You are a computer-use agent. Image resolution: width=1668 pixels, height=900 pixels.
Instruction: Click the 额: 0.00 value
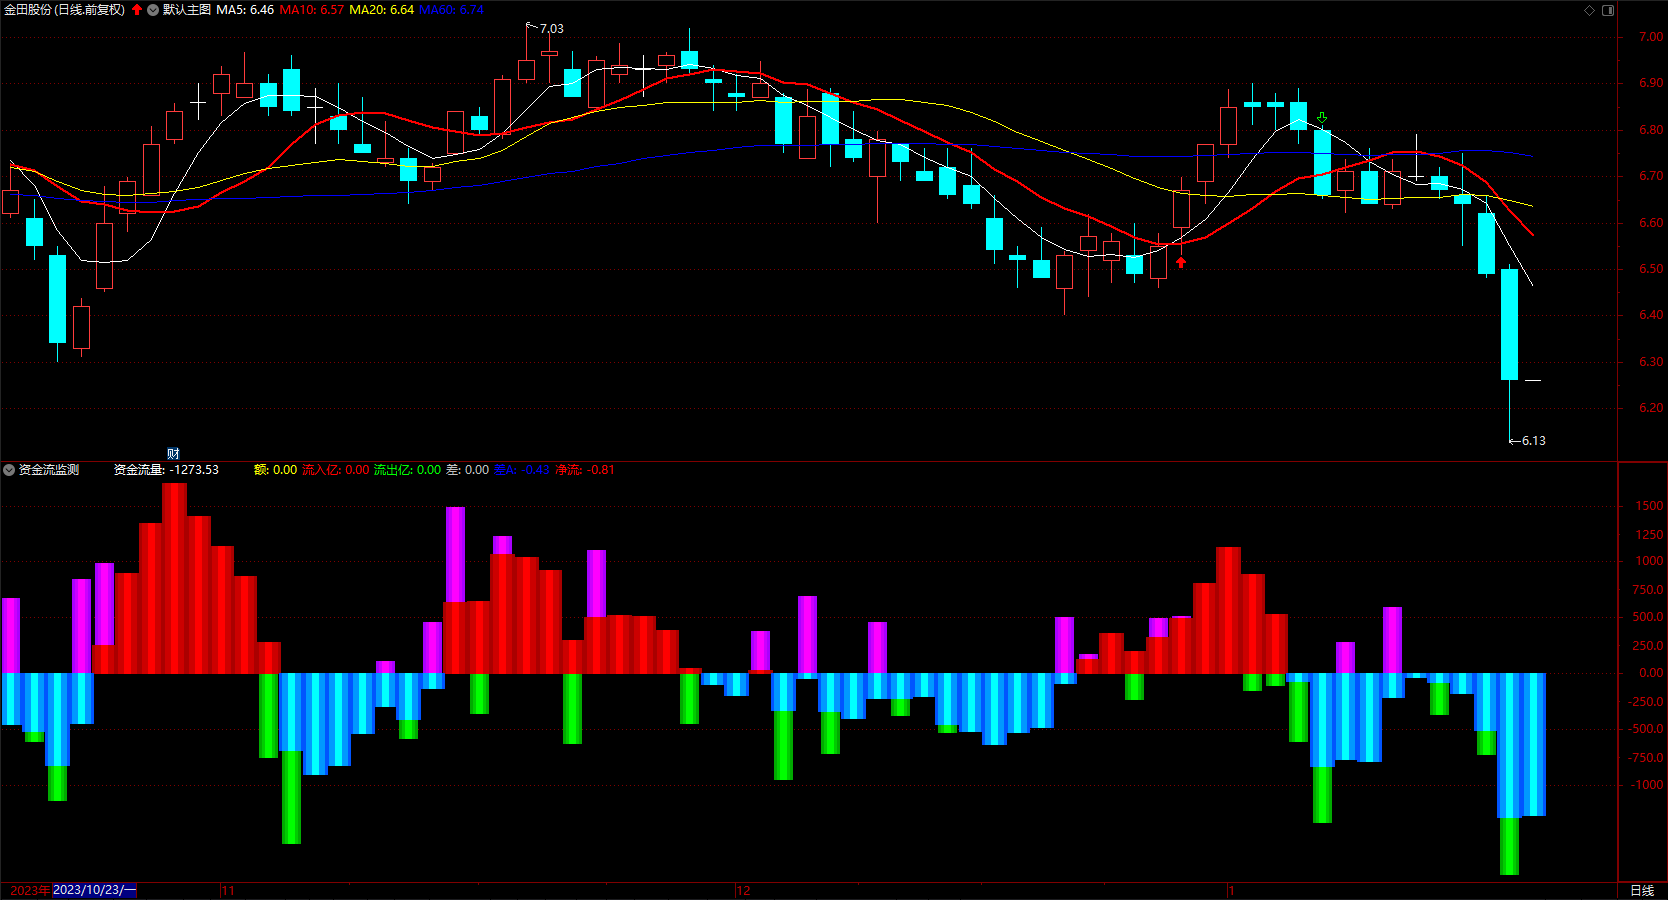pyautogui.click(x=275, y=470)
